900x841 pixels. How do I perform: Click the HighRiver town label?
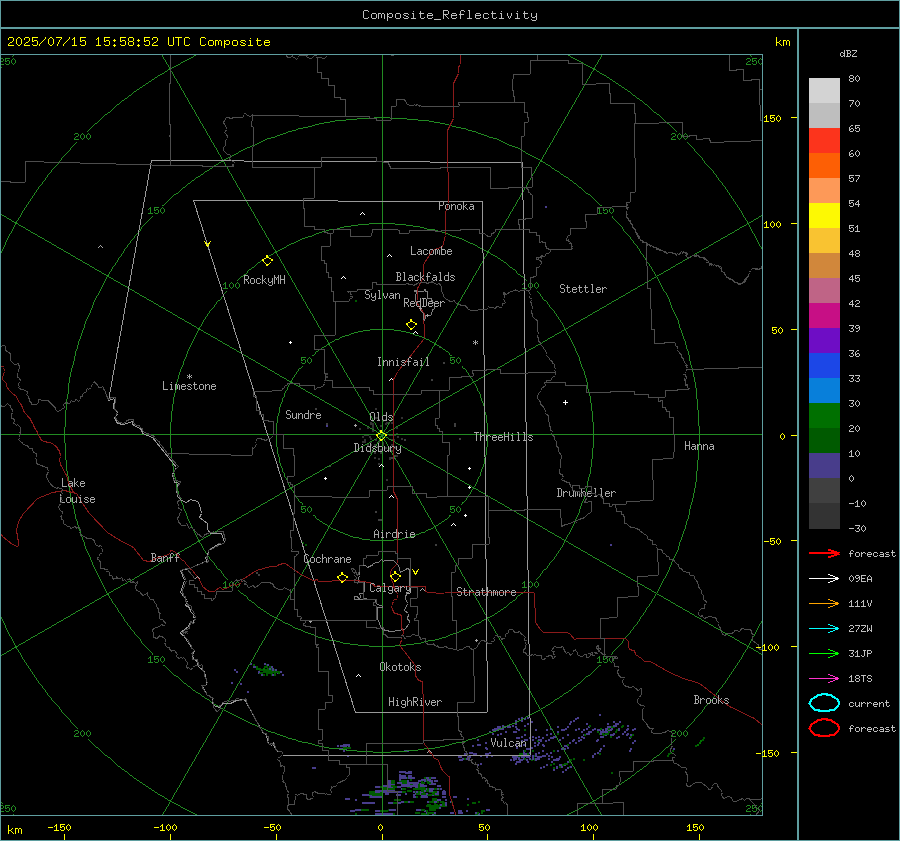coord(415,702)
